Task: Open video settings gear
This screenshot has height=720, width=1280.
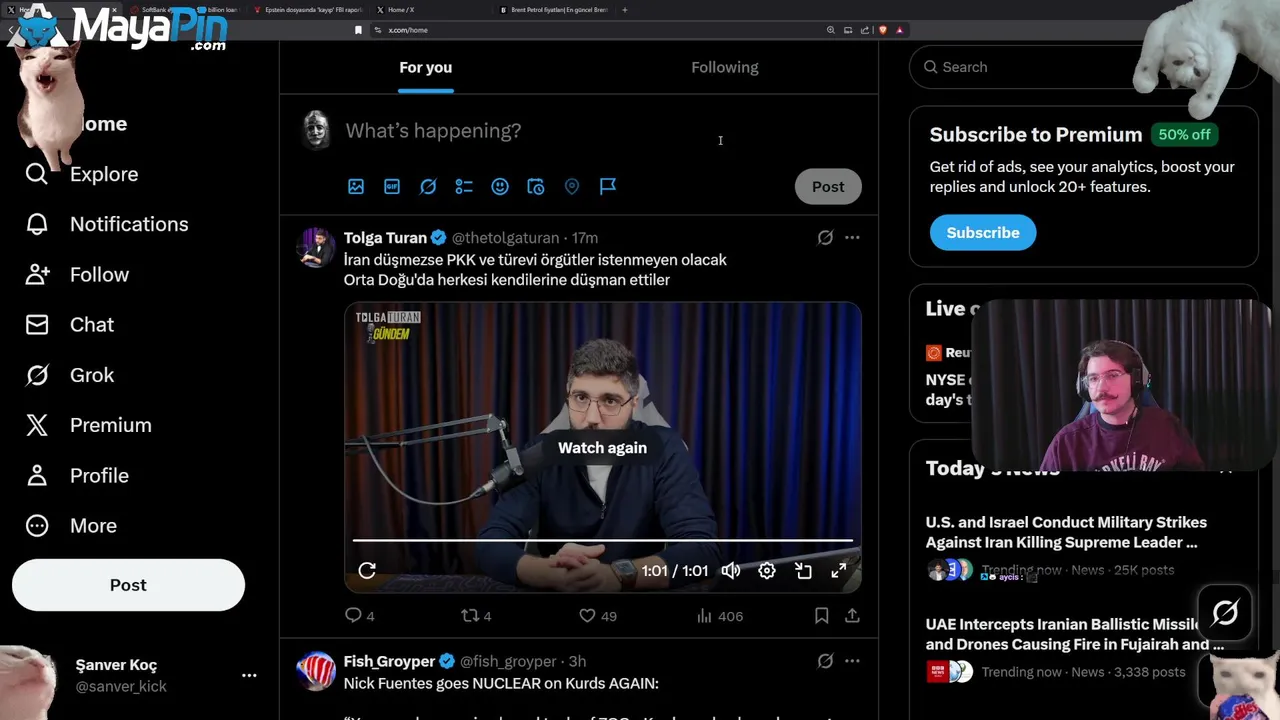Action: pyautogui.click(x=767, y=570)
